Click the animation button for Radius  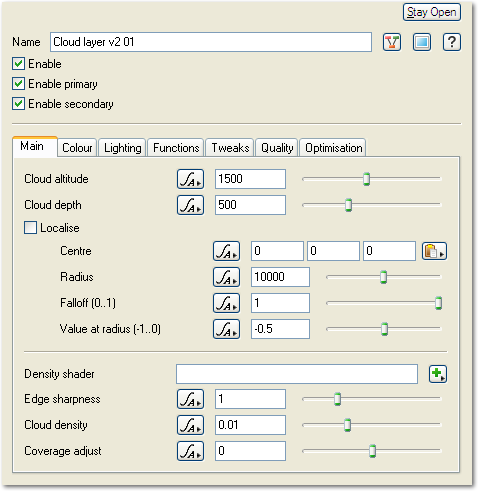[226, 277]
